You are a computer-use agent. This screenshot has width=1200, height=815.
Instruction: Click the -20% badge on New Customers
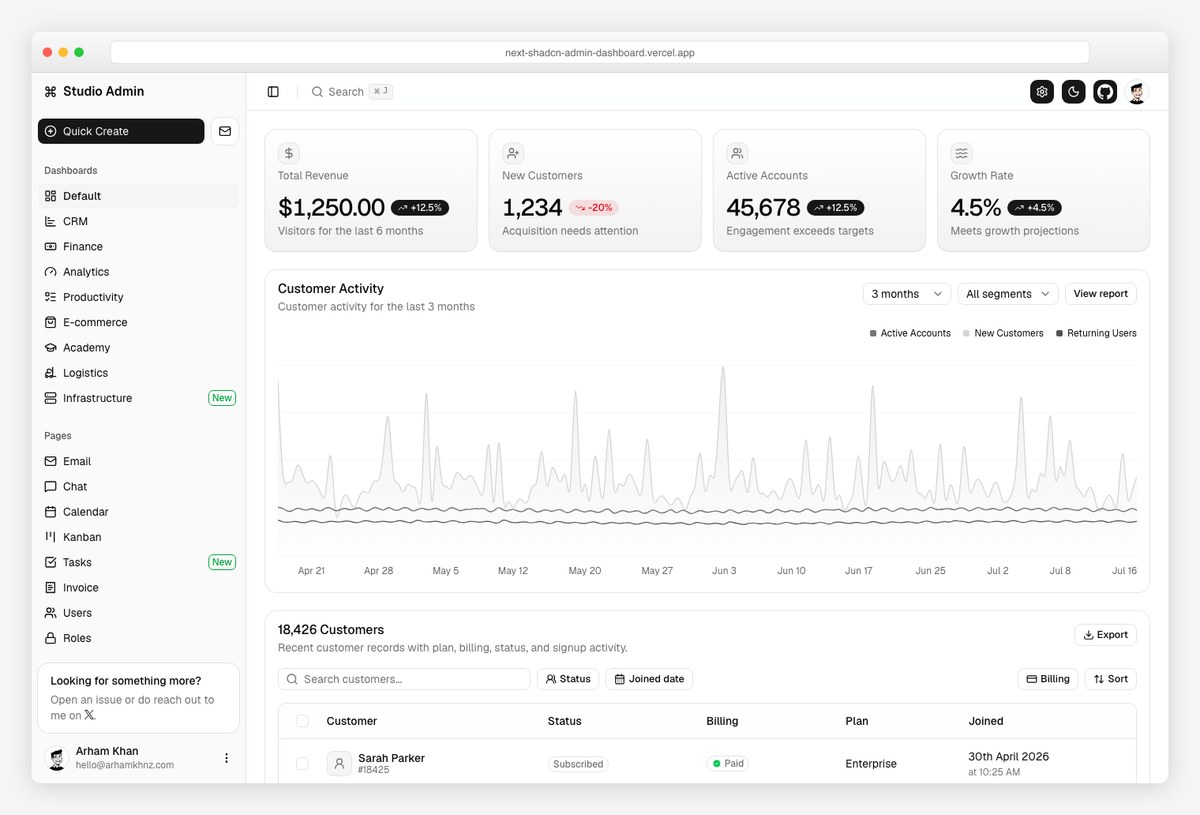coord(594,208)
